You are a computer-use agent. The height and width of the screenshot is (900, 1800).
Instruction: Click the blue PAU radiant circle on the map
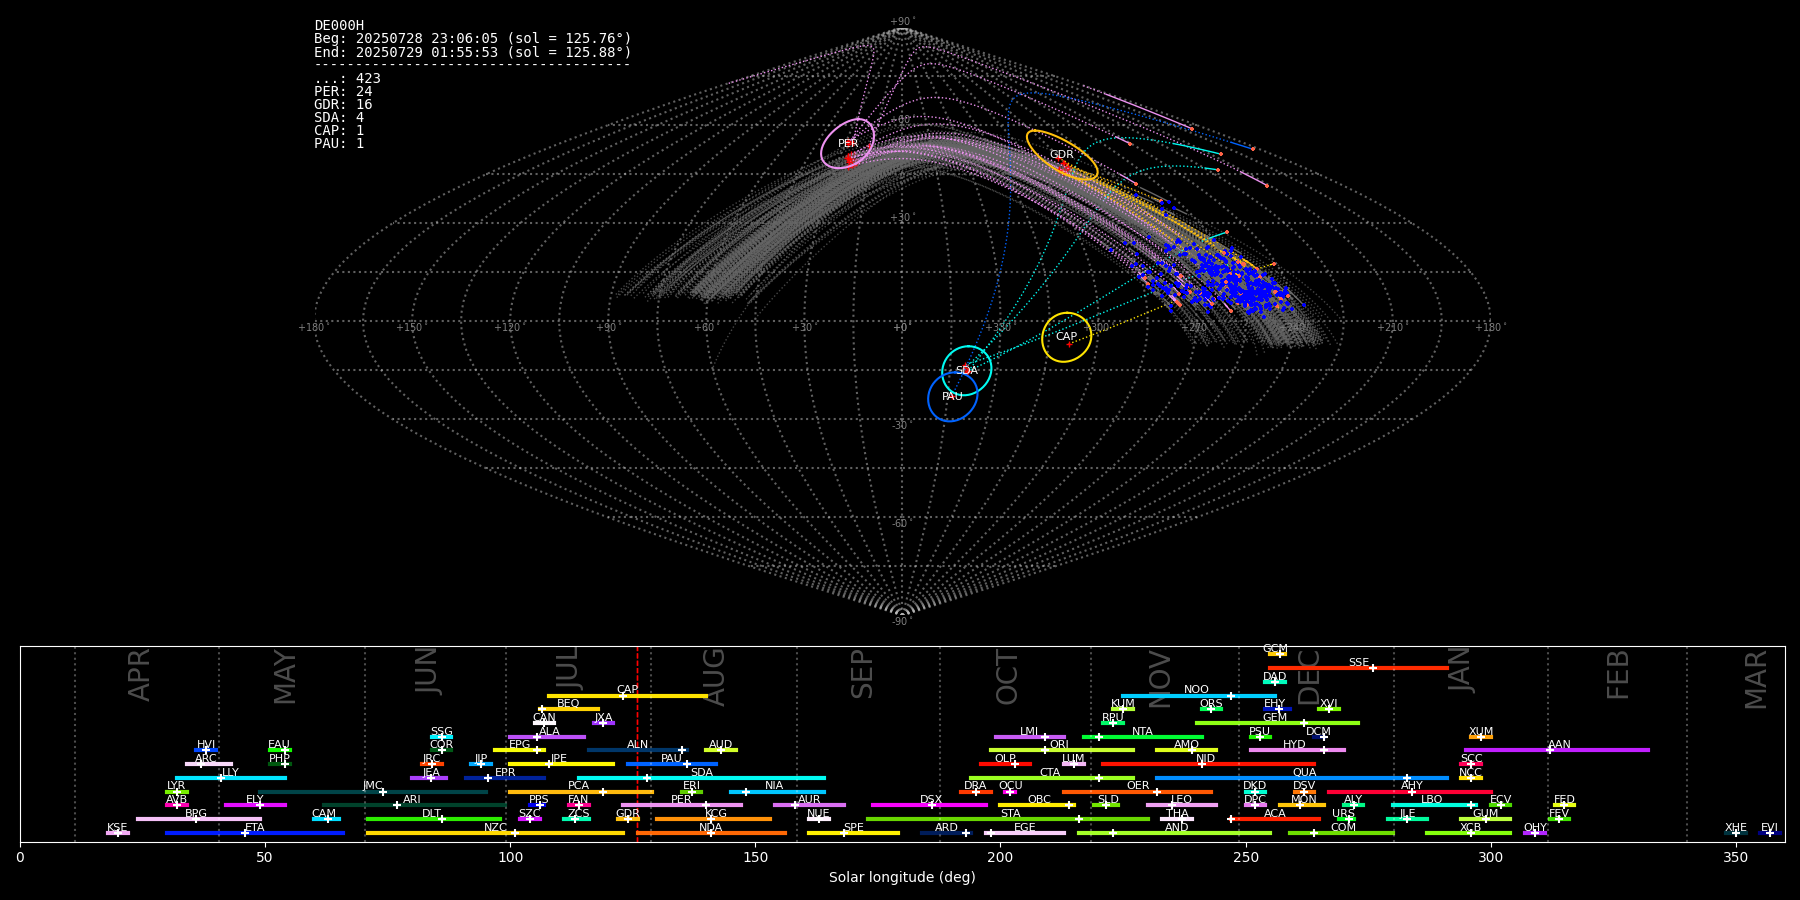point(953,397)
